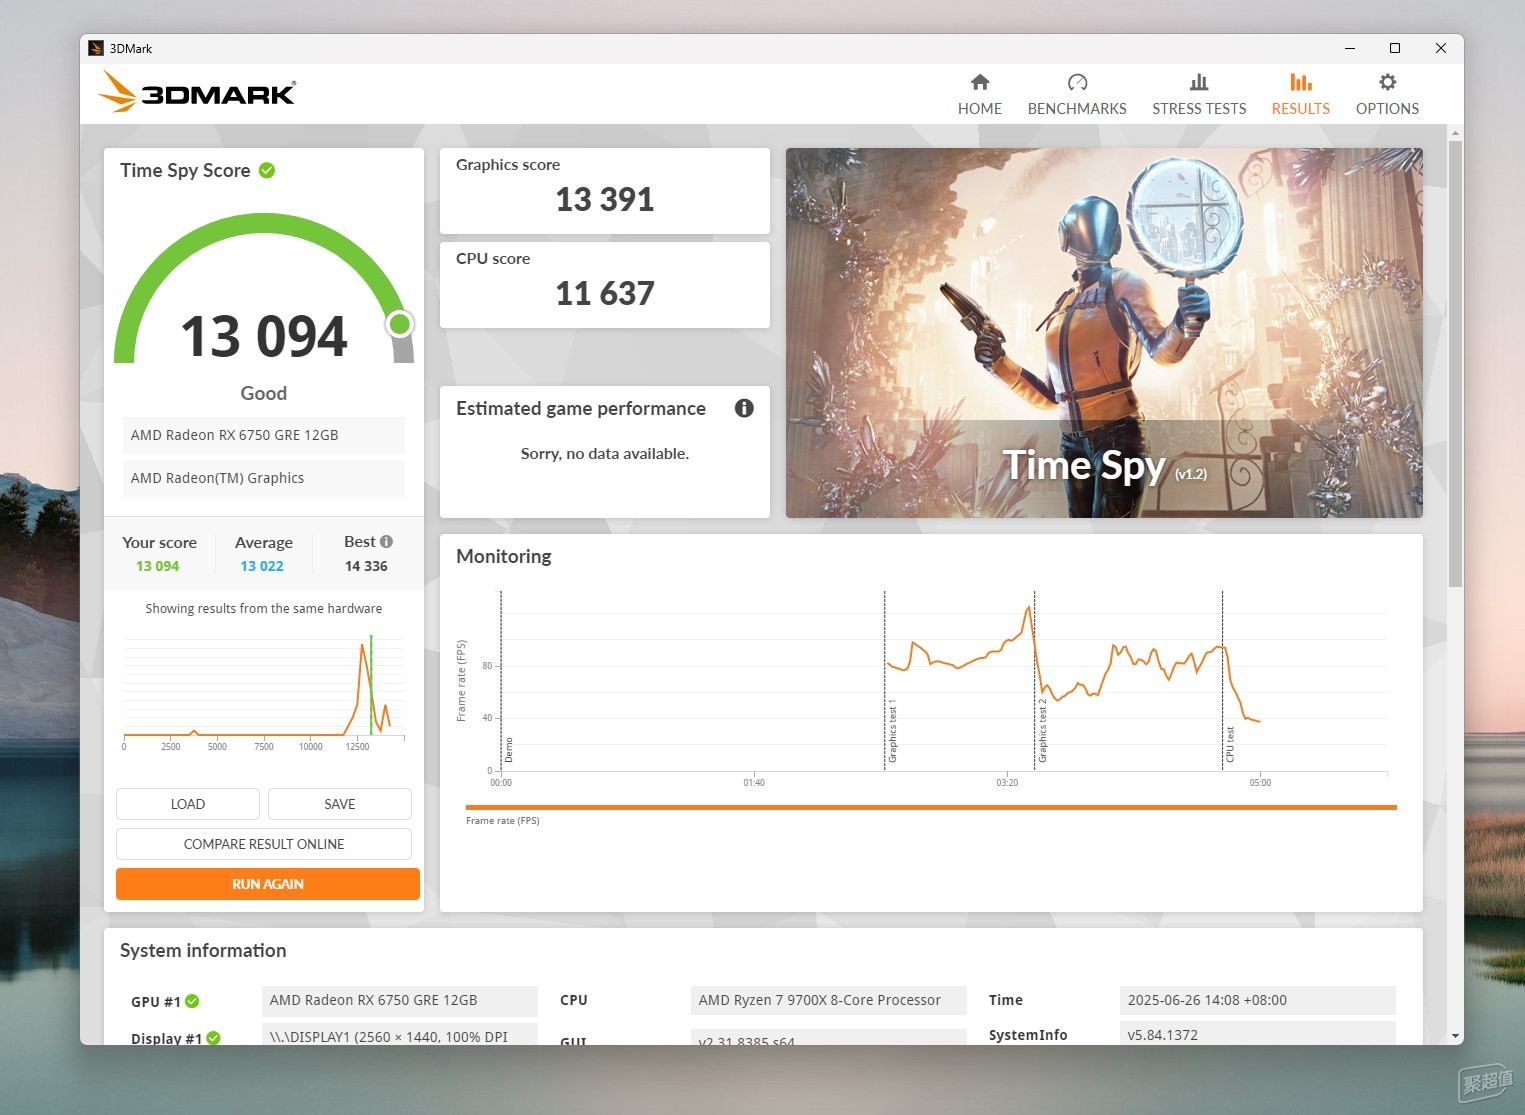Screen dimensions: 1525x1115
Task: Click Demo marker in monitoring chart
Action: (508, 750)
